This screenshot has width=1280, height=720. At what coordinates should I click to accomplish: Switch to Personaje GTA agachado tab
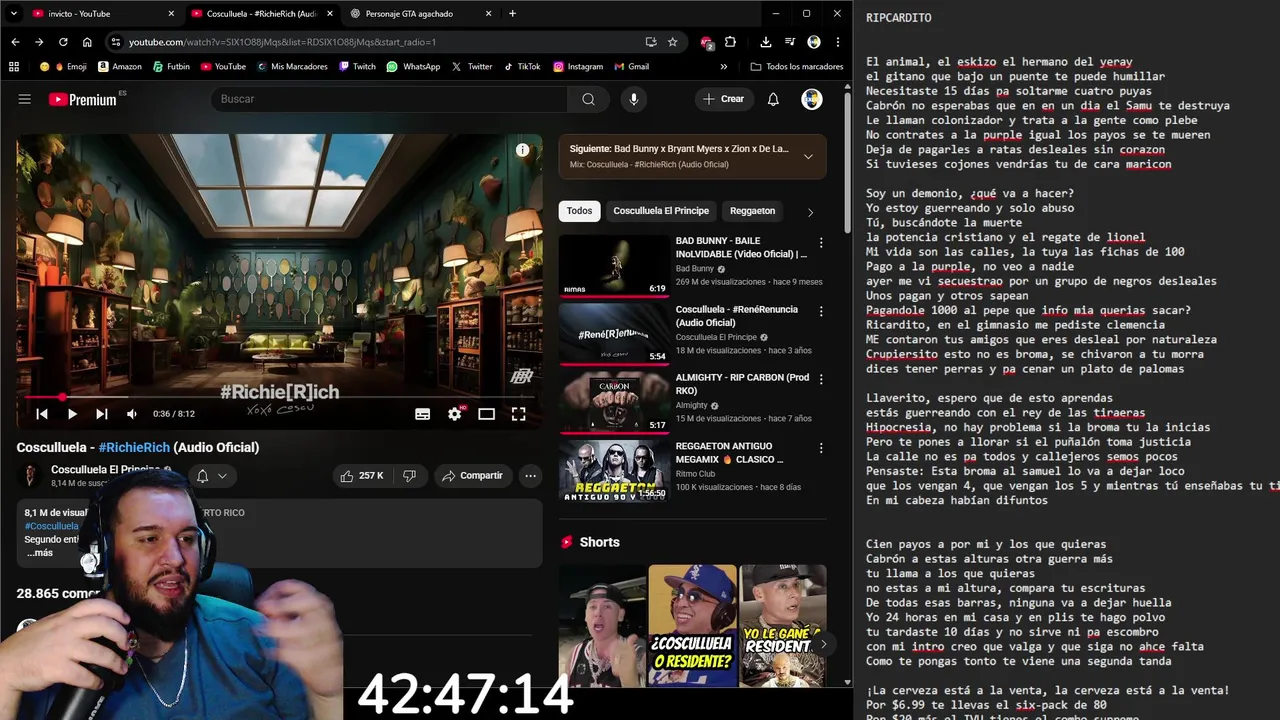pos(420,13)
